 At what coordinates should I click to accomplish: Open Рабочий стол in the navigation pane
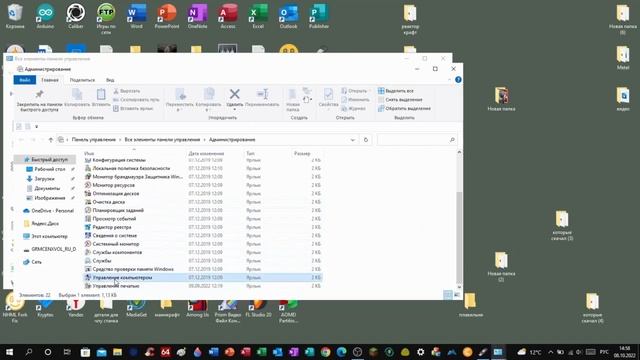[x=49, y=169]
